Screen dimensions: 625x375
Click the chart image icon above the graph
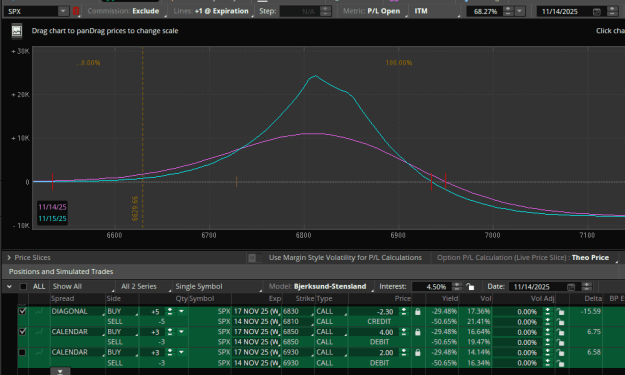pos(17,31)
